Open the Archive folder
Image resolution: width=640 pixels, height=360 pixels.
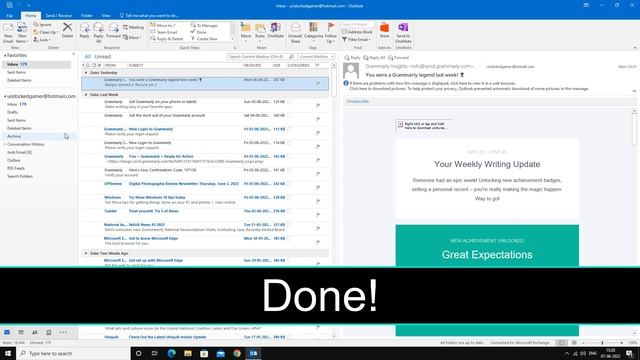[x=14, y=136]
